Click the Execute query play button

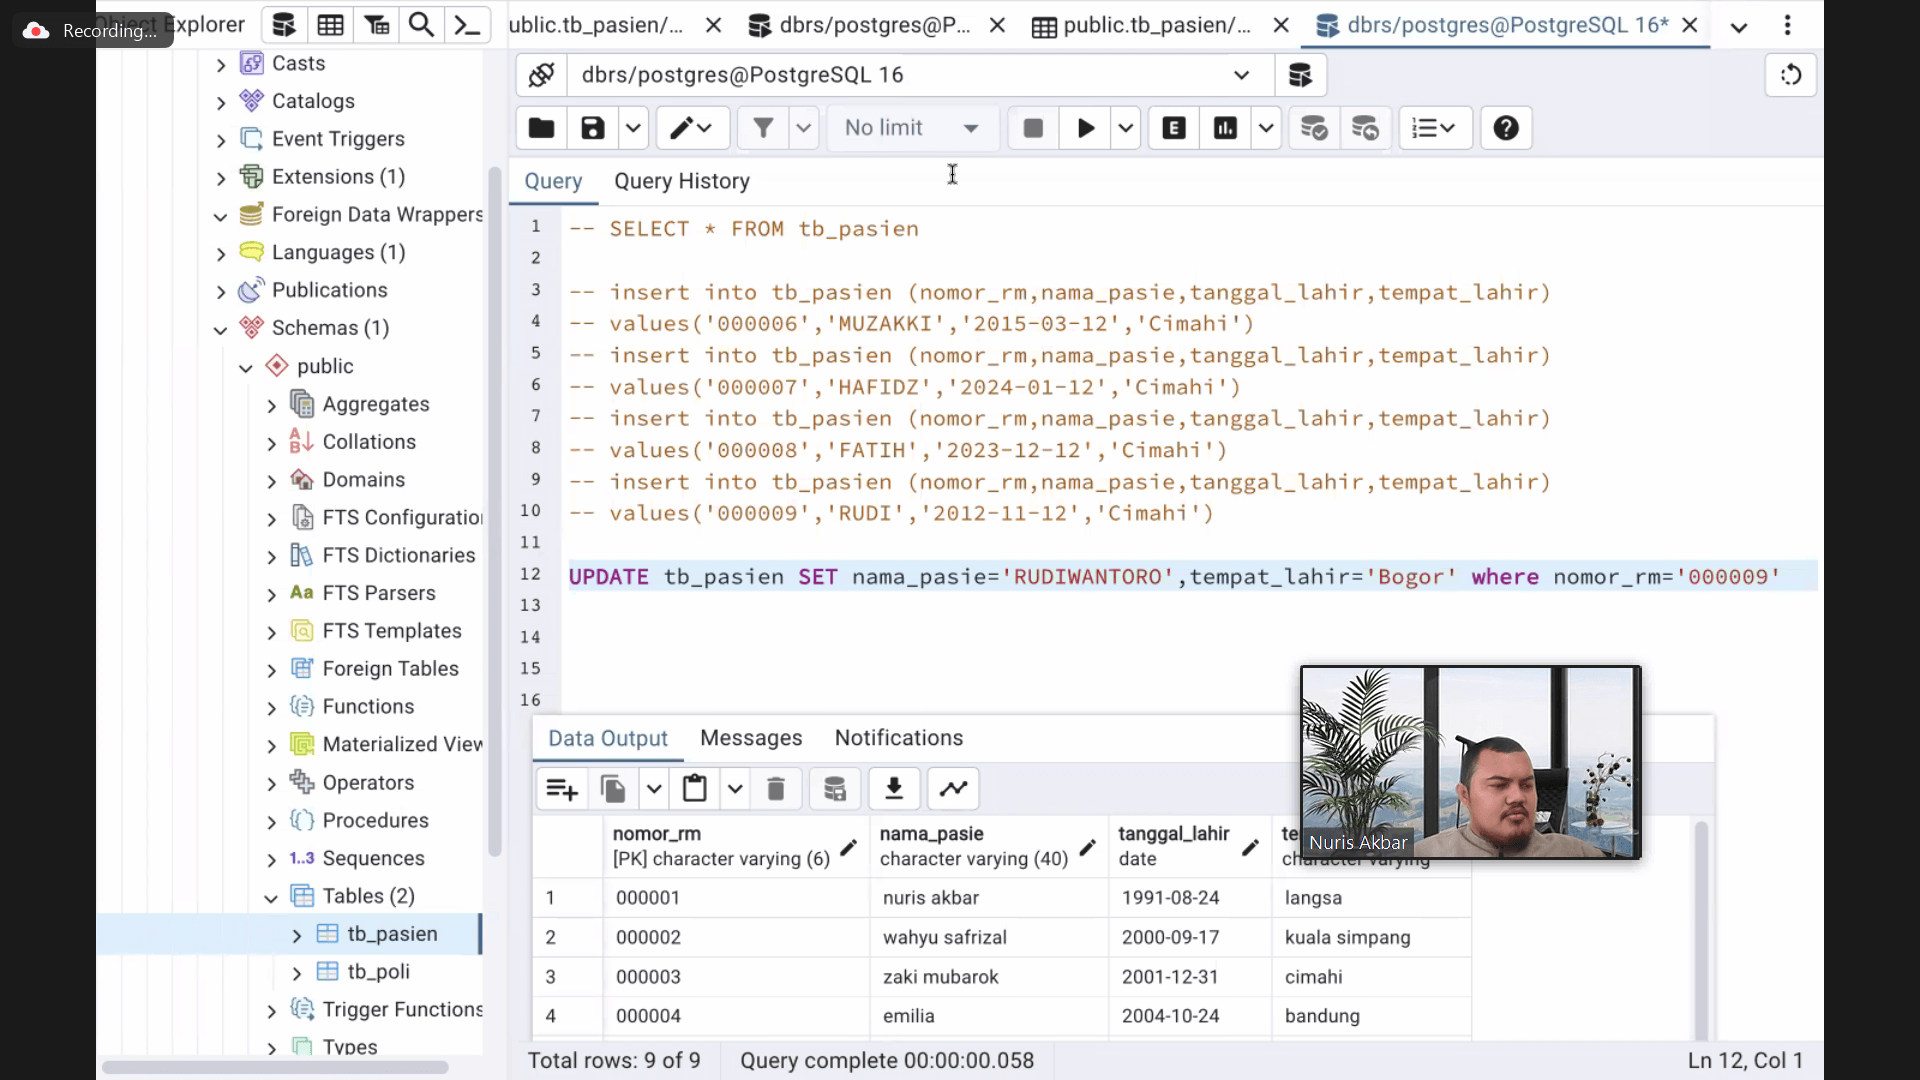click(1085, 128)
